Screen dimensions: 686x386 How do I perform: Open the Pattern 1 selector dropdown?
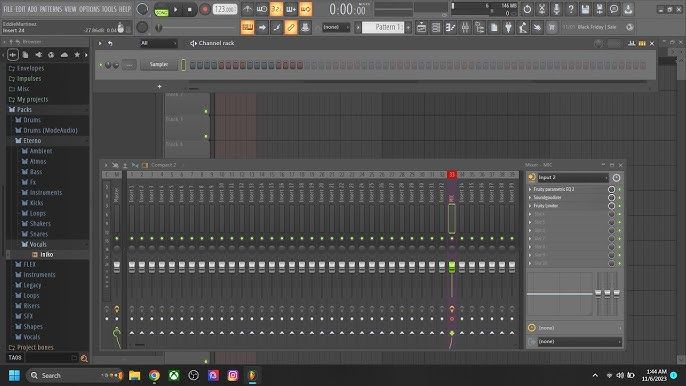click(383, 27)
